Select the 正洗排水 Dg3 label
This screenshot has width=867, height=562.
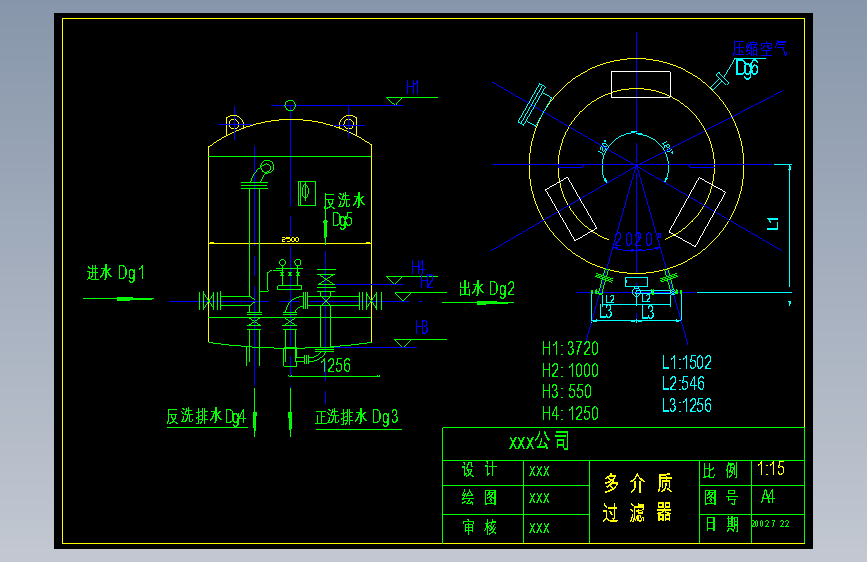357,417
